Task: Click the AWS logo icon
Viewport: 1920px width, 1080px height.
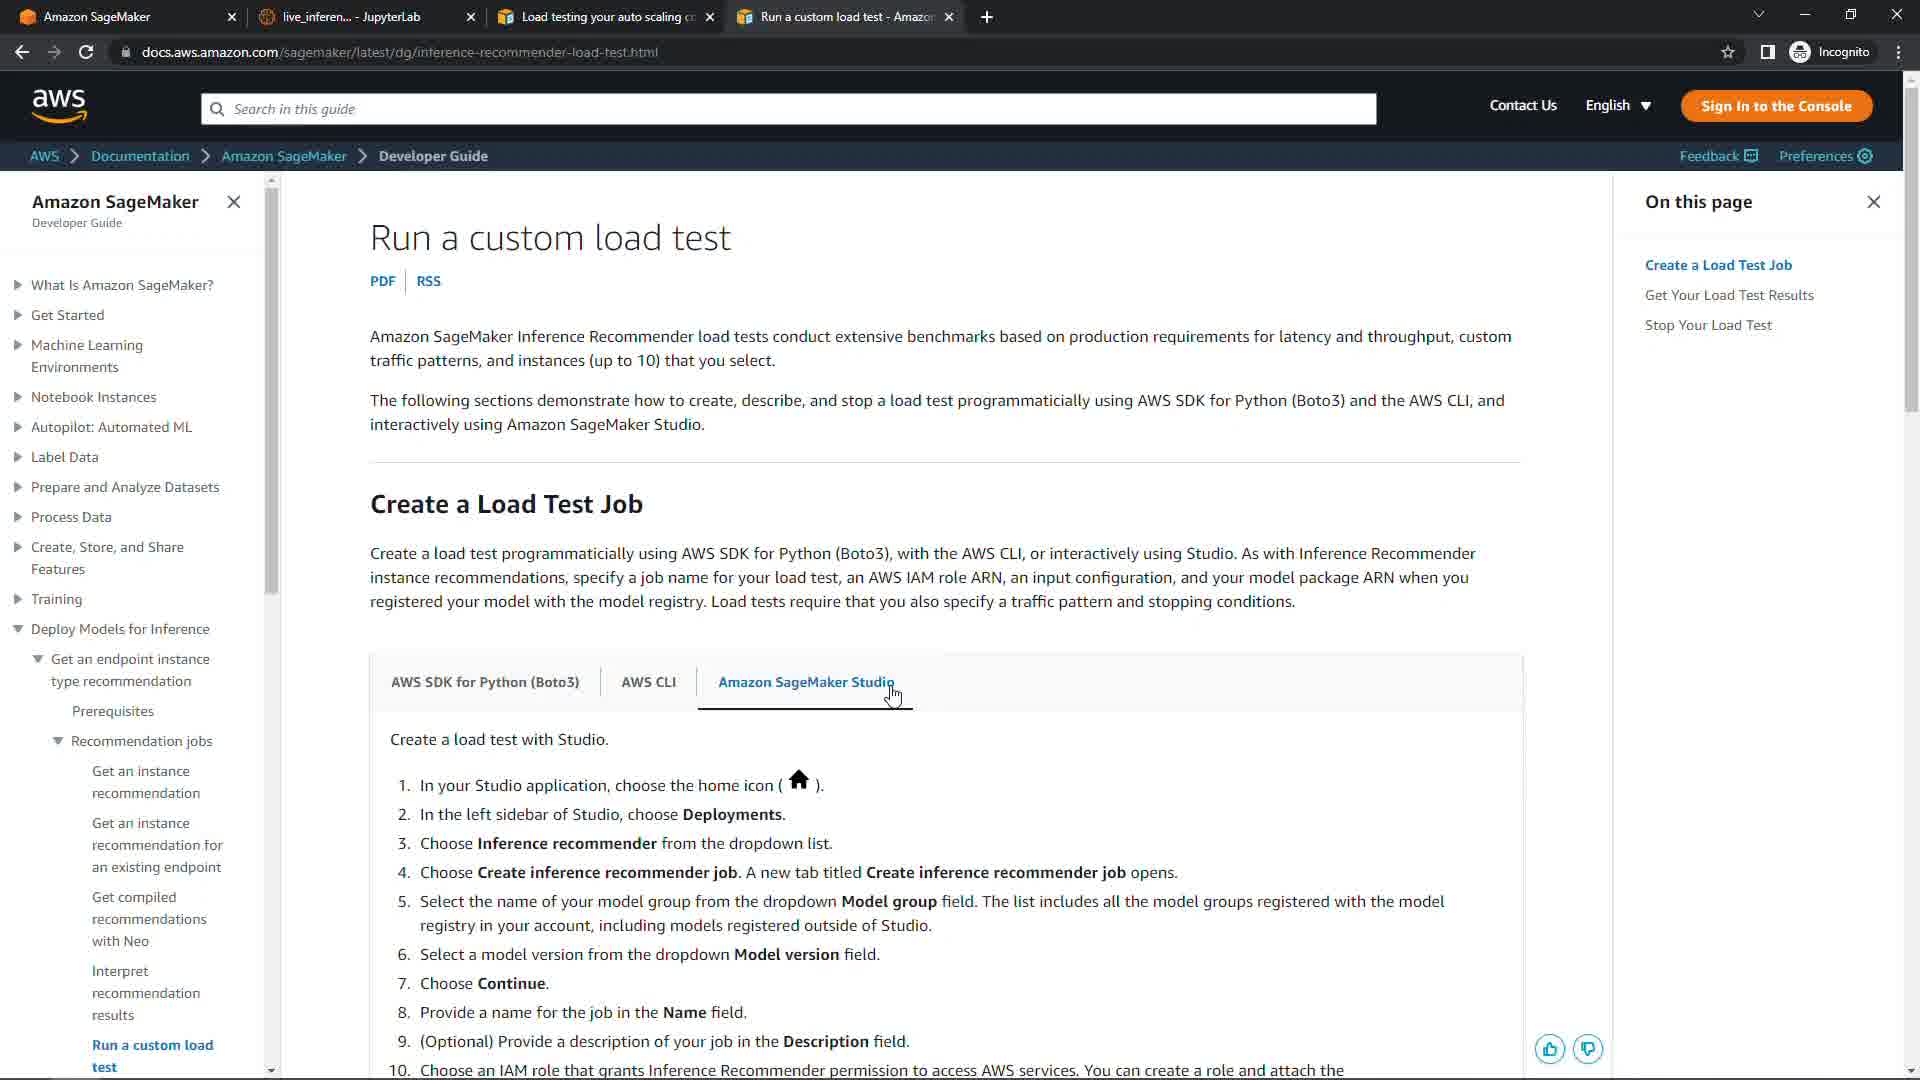Action: tap(59, 105)
